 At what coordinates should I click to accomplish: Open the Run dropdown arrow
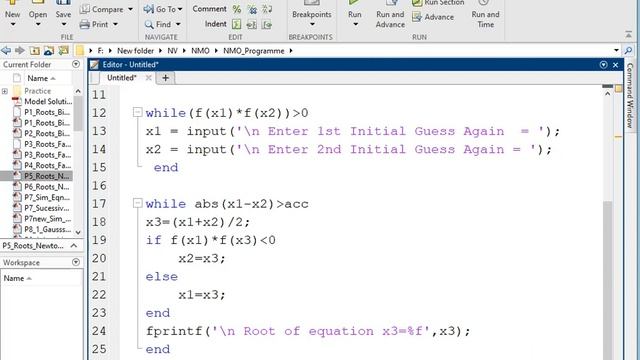355,25
